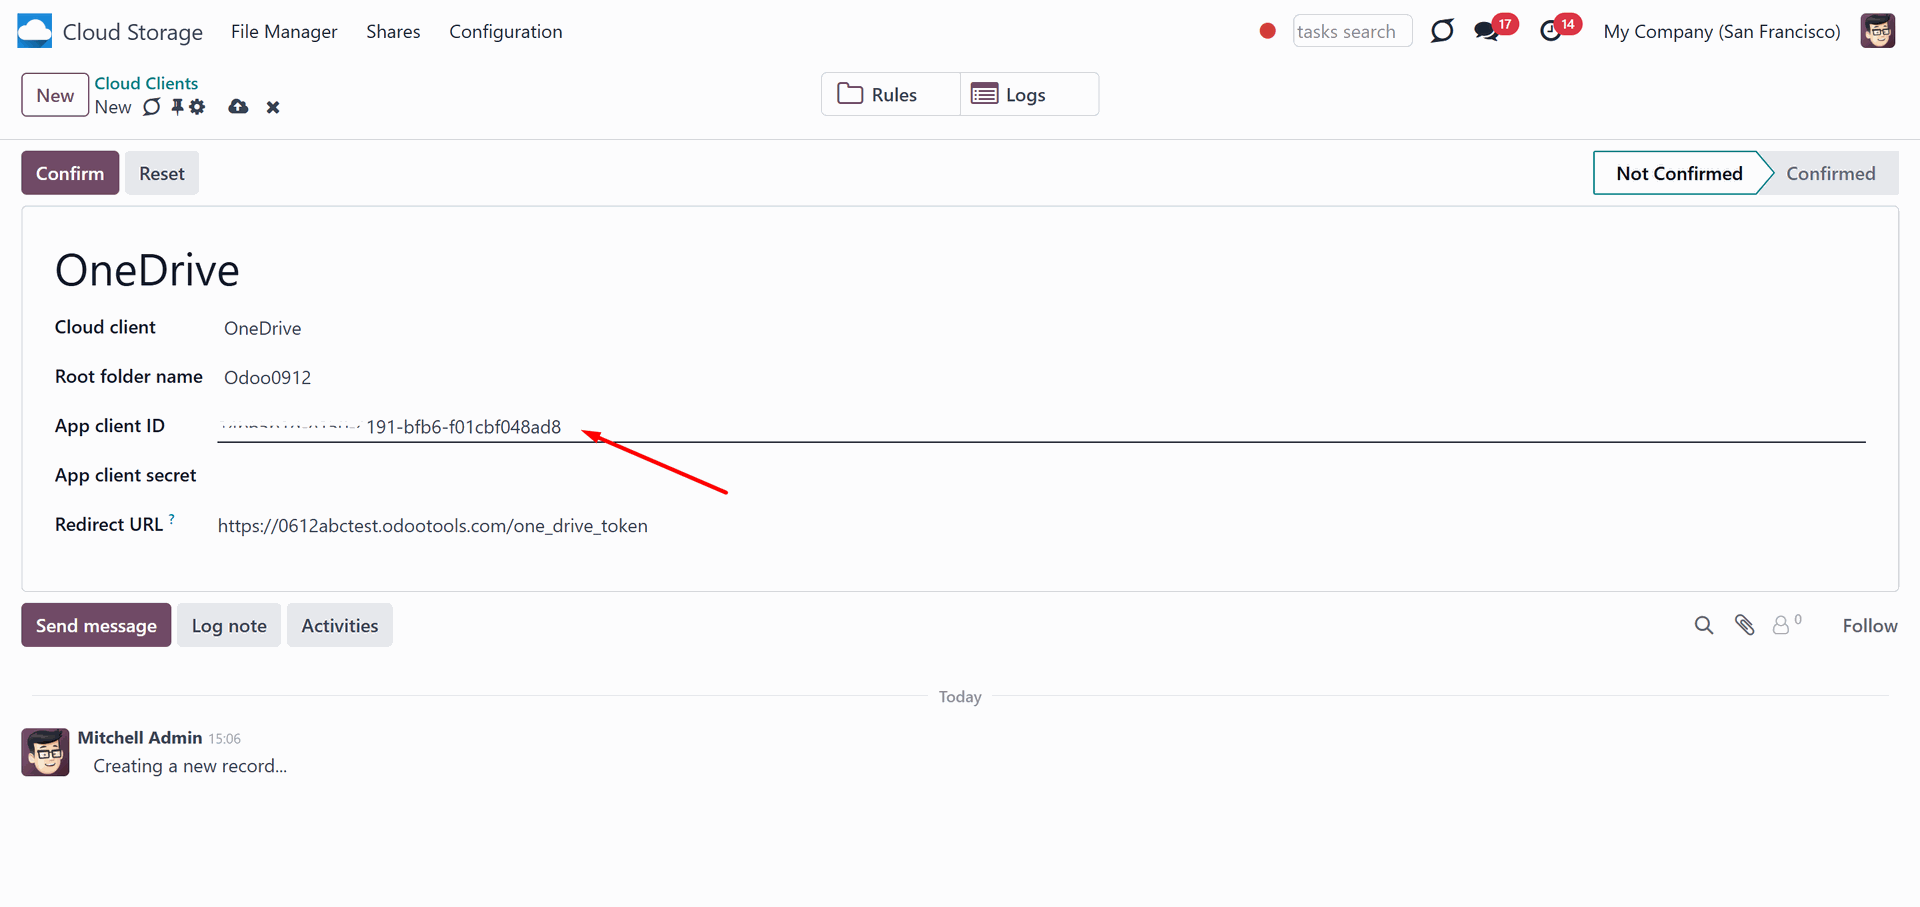Open the Cloud client dropdown showing OneDrive
Image resolution: width=1920 pixels, height=907 pixels.
pos(1041,328)
